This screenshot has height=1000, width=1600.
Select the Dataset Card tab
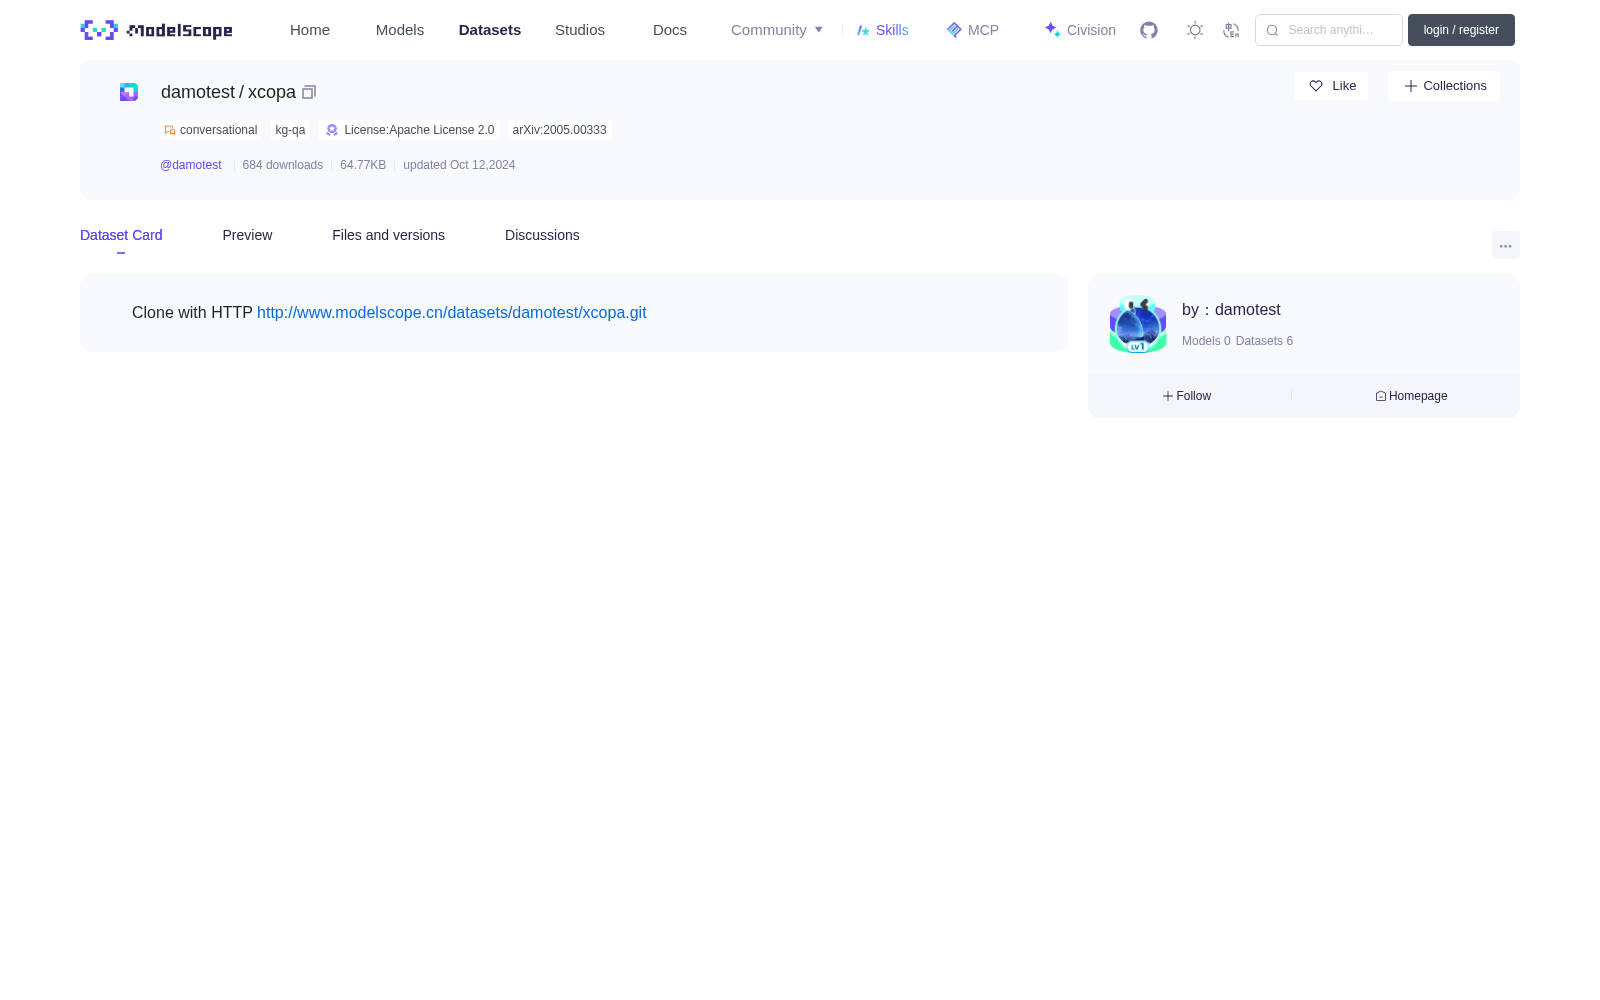pyautogui.click(x=121, y=235)
